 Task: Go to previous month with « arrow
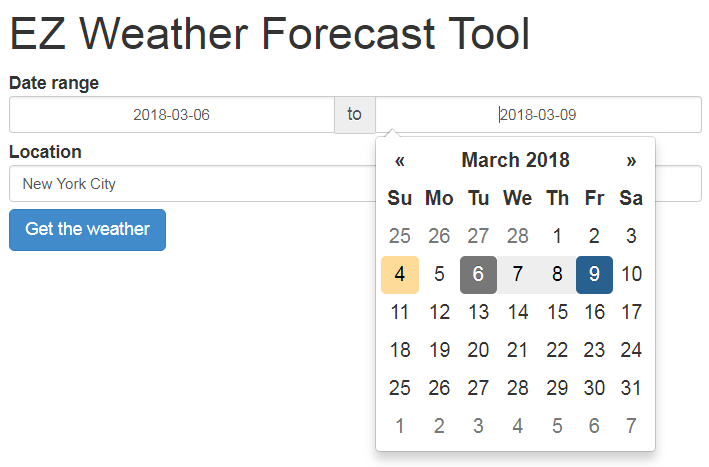(x=400, y=160)
